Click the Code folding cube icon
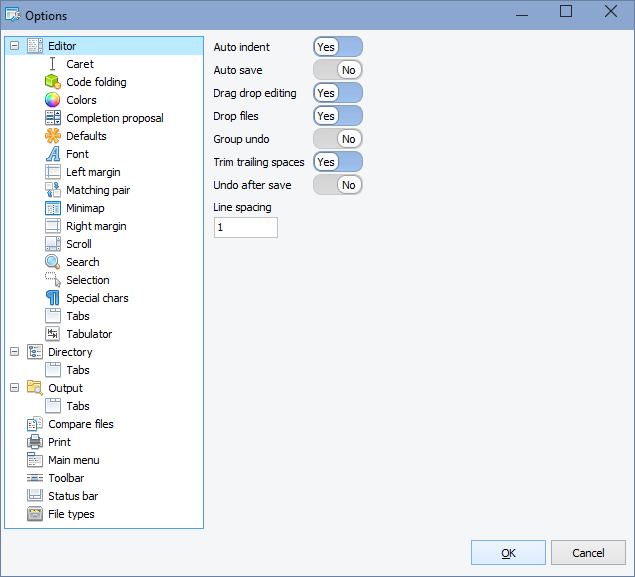This screenshot has width=635, height=577. 53,82
